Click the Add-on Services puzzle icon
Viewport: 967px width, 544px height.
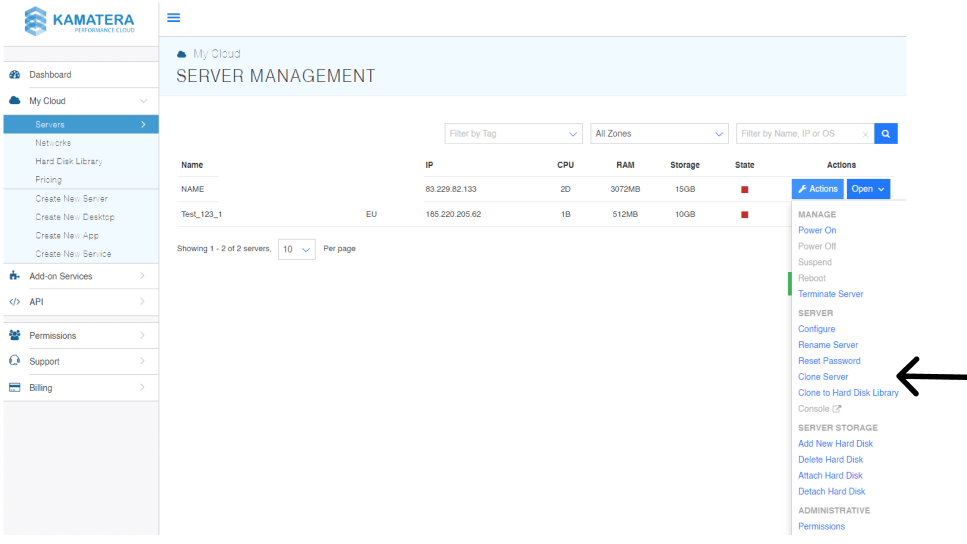click(x=15, y=276)
